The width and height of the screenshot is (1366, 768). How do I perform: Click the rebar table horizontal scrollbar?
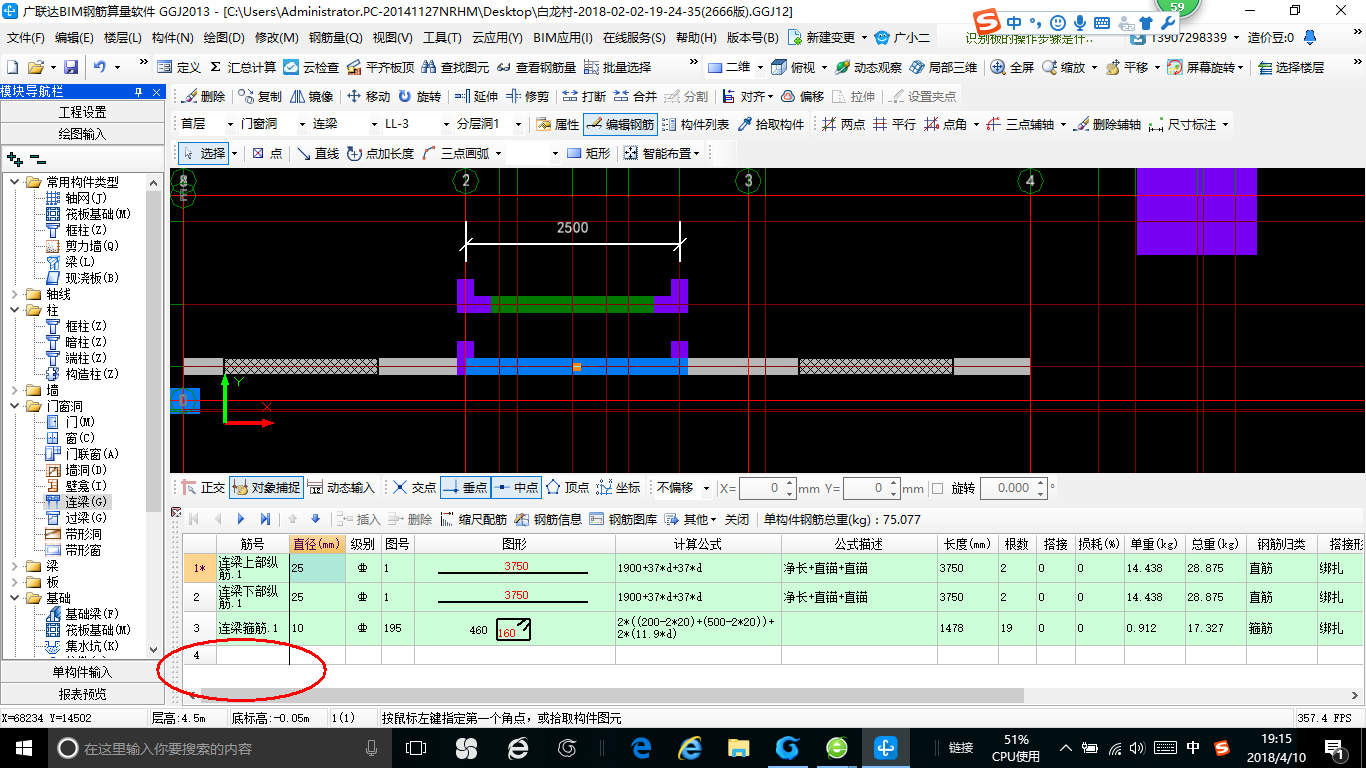[x=612, y=695]
